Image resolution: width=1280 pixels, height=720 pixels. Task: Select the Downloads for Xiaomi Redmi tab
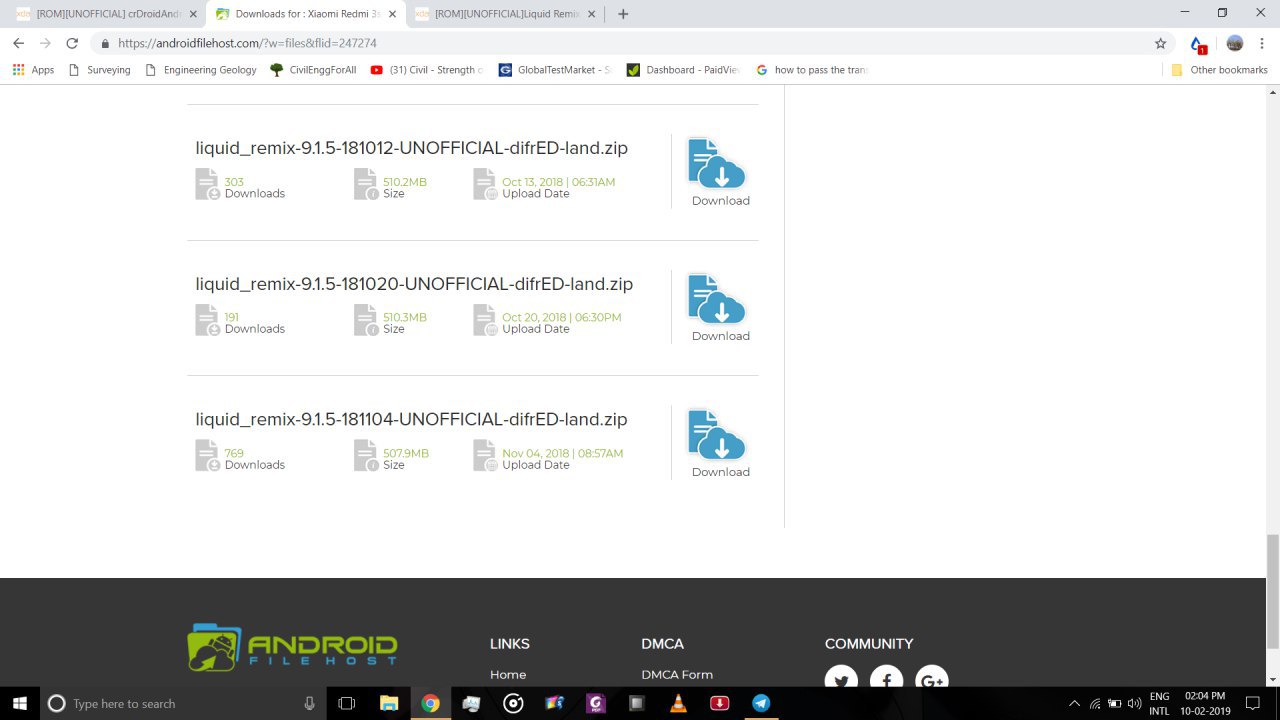[x=305, y=14]
